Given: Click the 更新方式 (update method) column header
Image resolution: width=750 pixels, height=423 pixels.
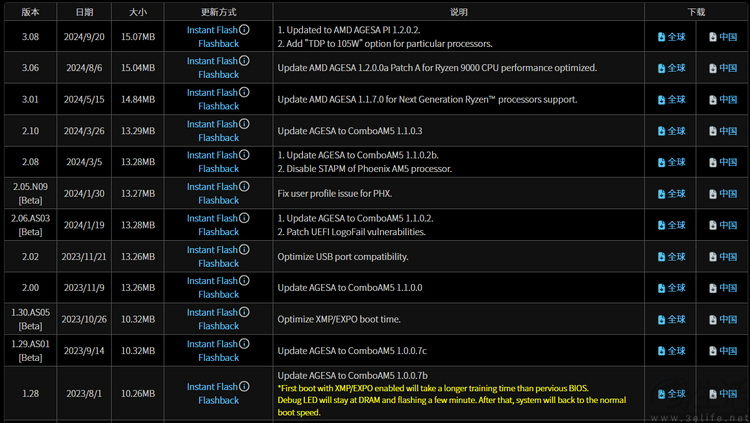Looking at the screenshot, I should click(218, 12).
